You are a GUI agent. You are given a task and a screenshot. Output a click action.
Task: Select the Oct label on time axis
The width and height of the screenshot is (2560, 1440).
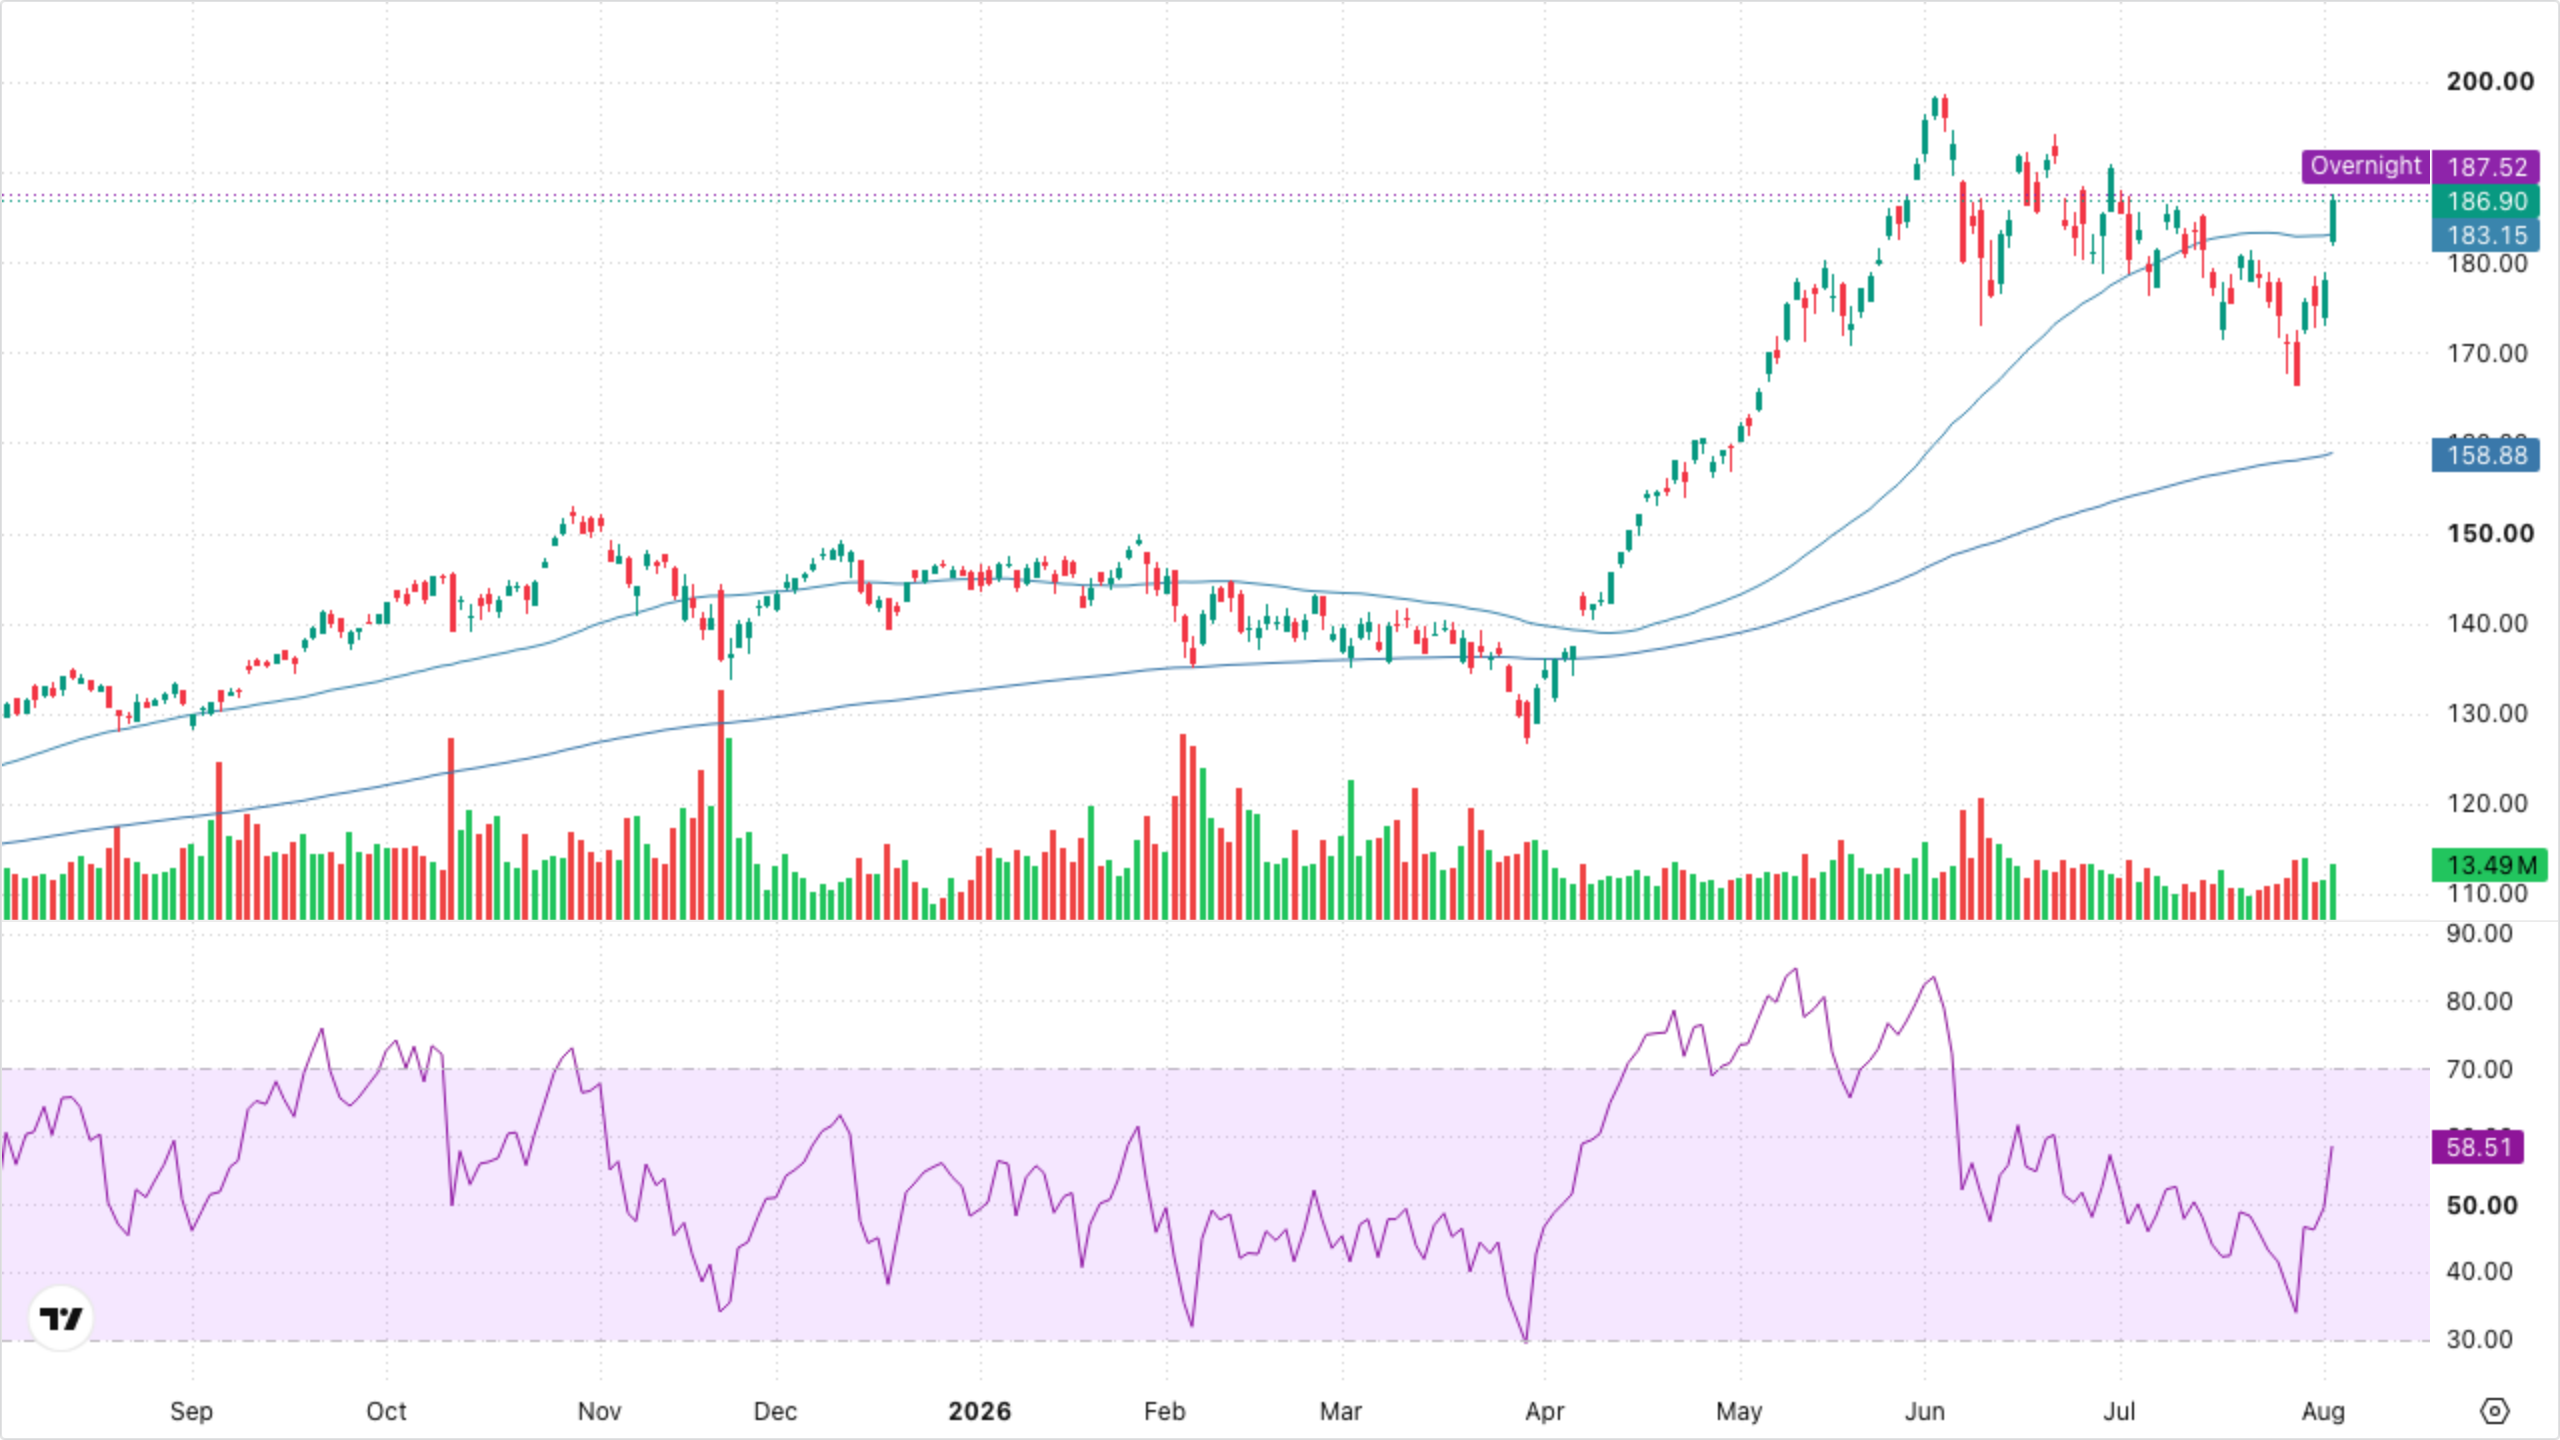click(x=386, y=1411)
